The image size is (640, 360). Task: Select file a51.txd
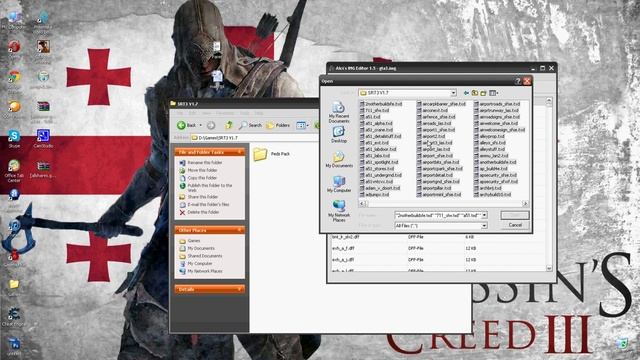point(370,117)
